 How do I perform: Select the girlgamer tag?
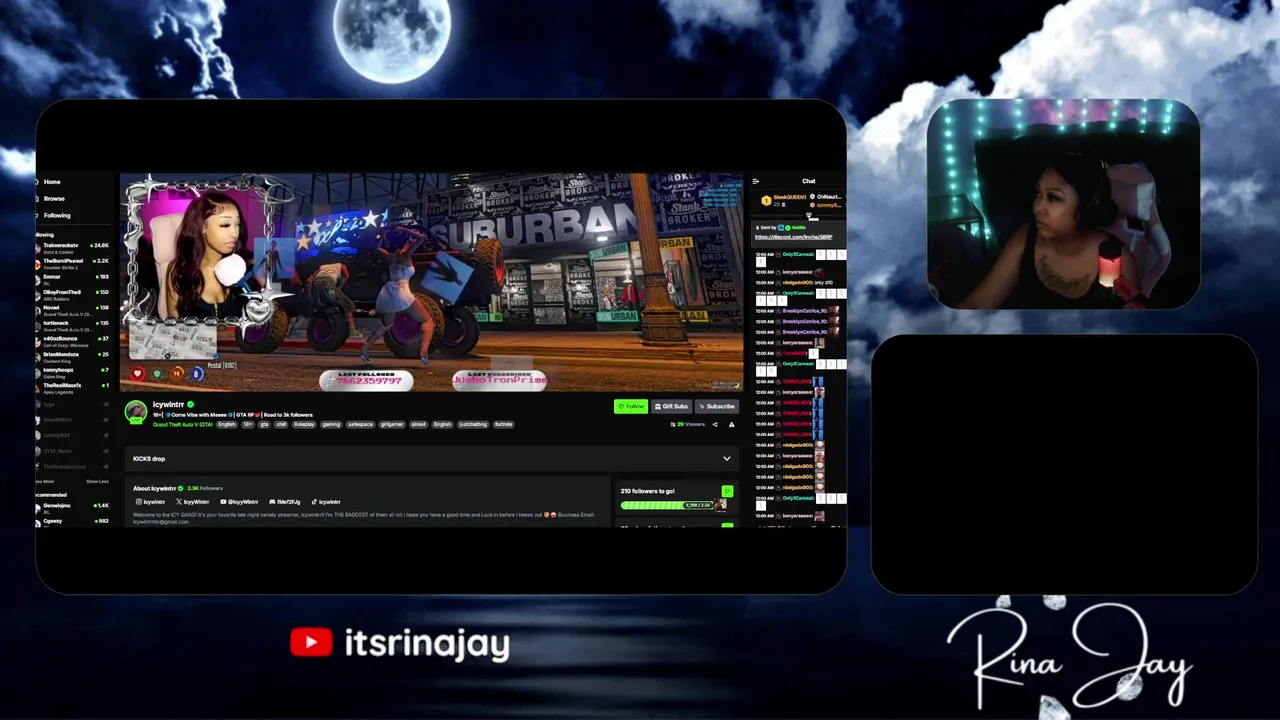point(392,425)
